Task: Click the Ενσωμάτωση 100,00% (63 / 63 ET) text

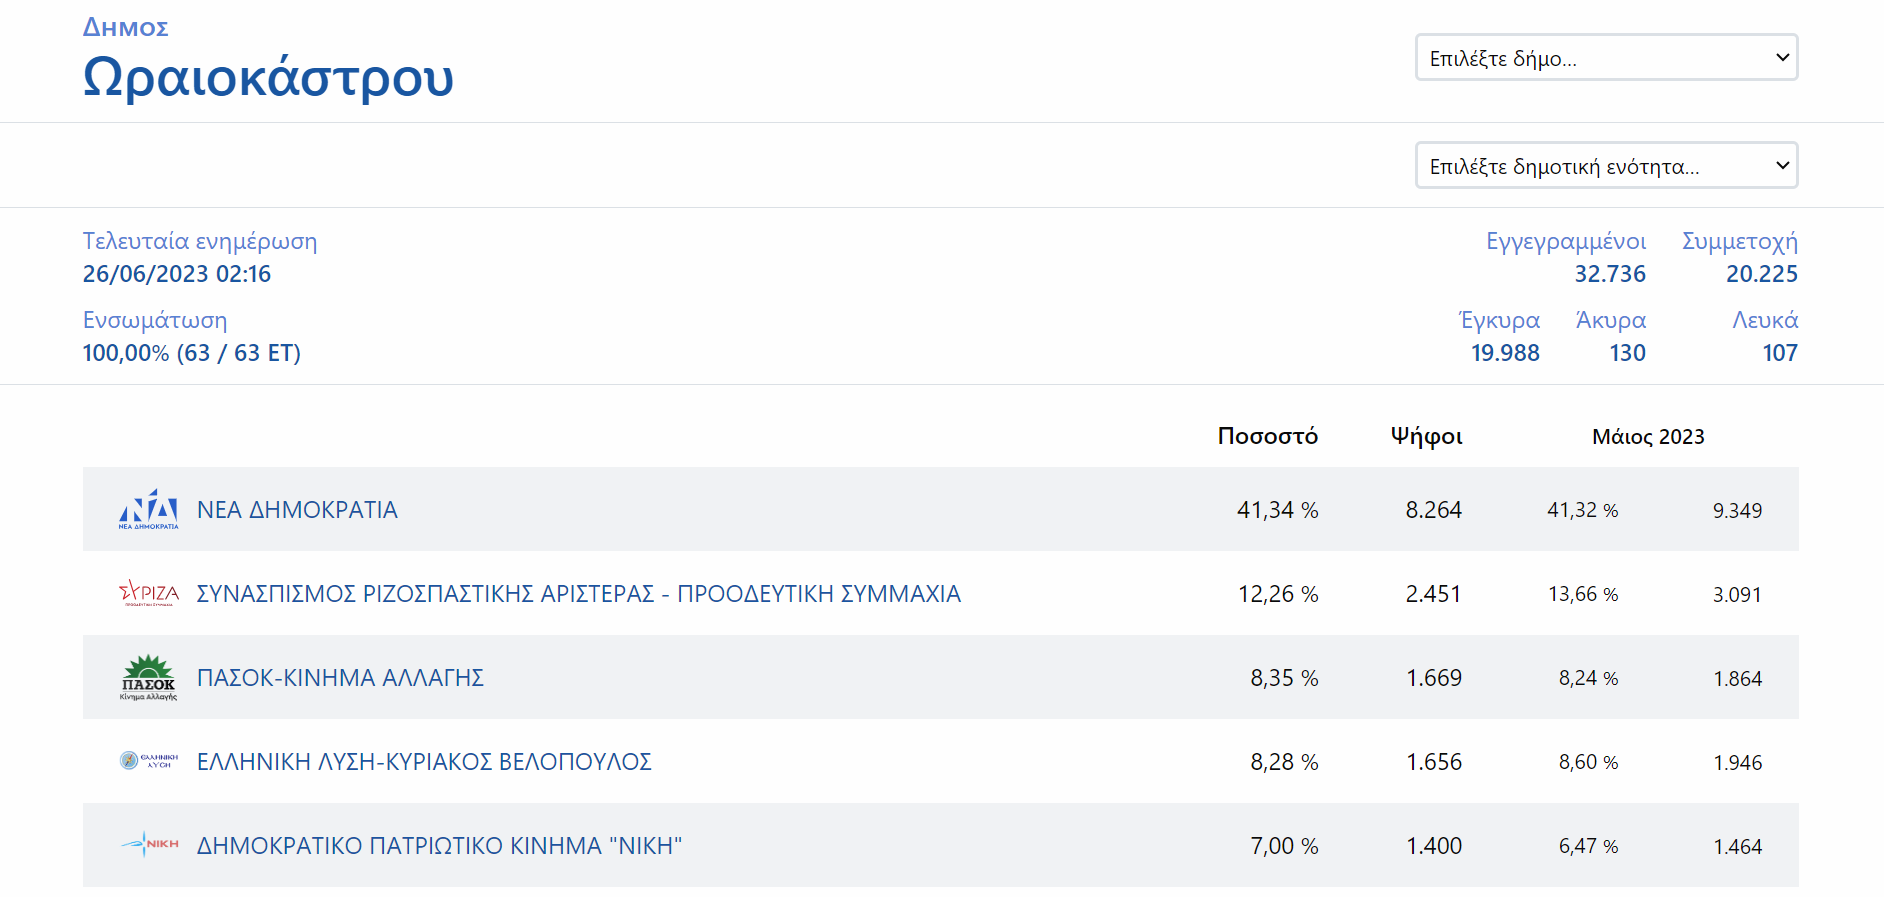Action: (x=191, y=353)
